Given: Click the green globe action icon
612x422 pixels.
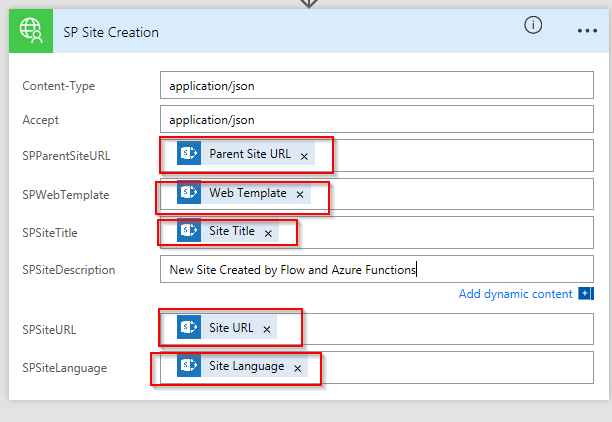Looking at the screenshot, I should (31, 31).
